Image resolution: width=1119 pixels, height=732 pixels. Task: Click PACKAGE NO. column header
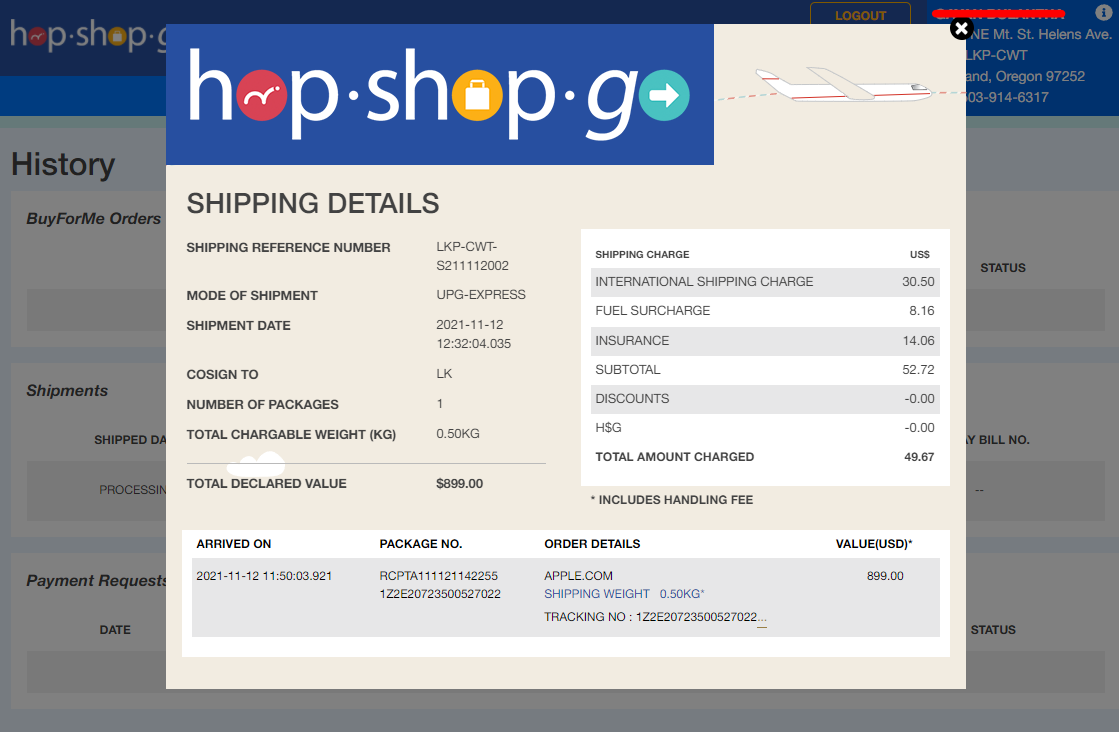coord(420,544)
